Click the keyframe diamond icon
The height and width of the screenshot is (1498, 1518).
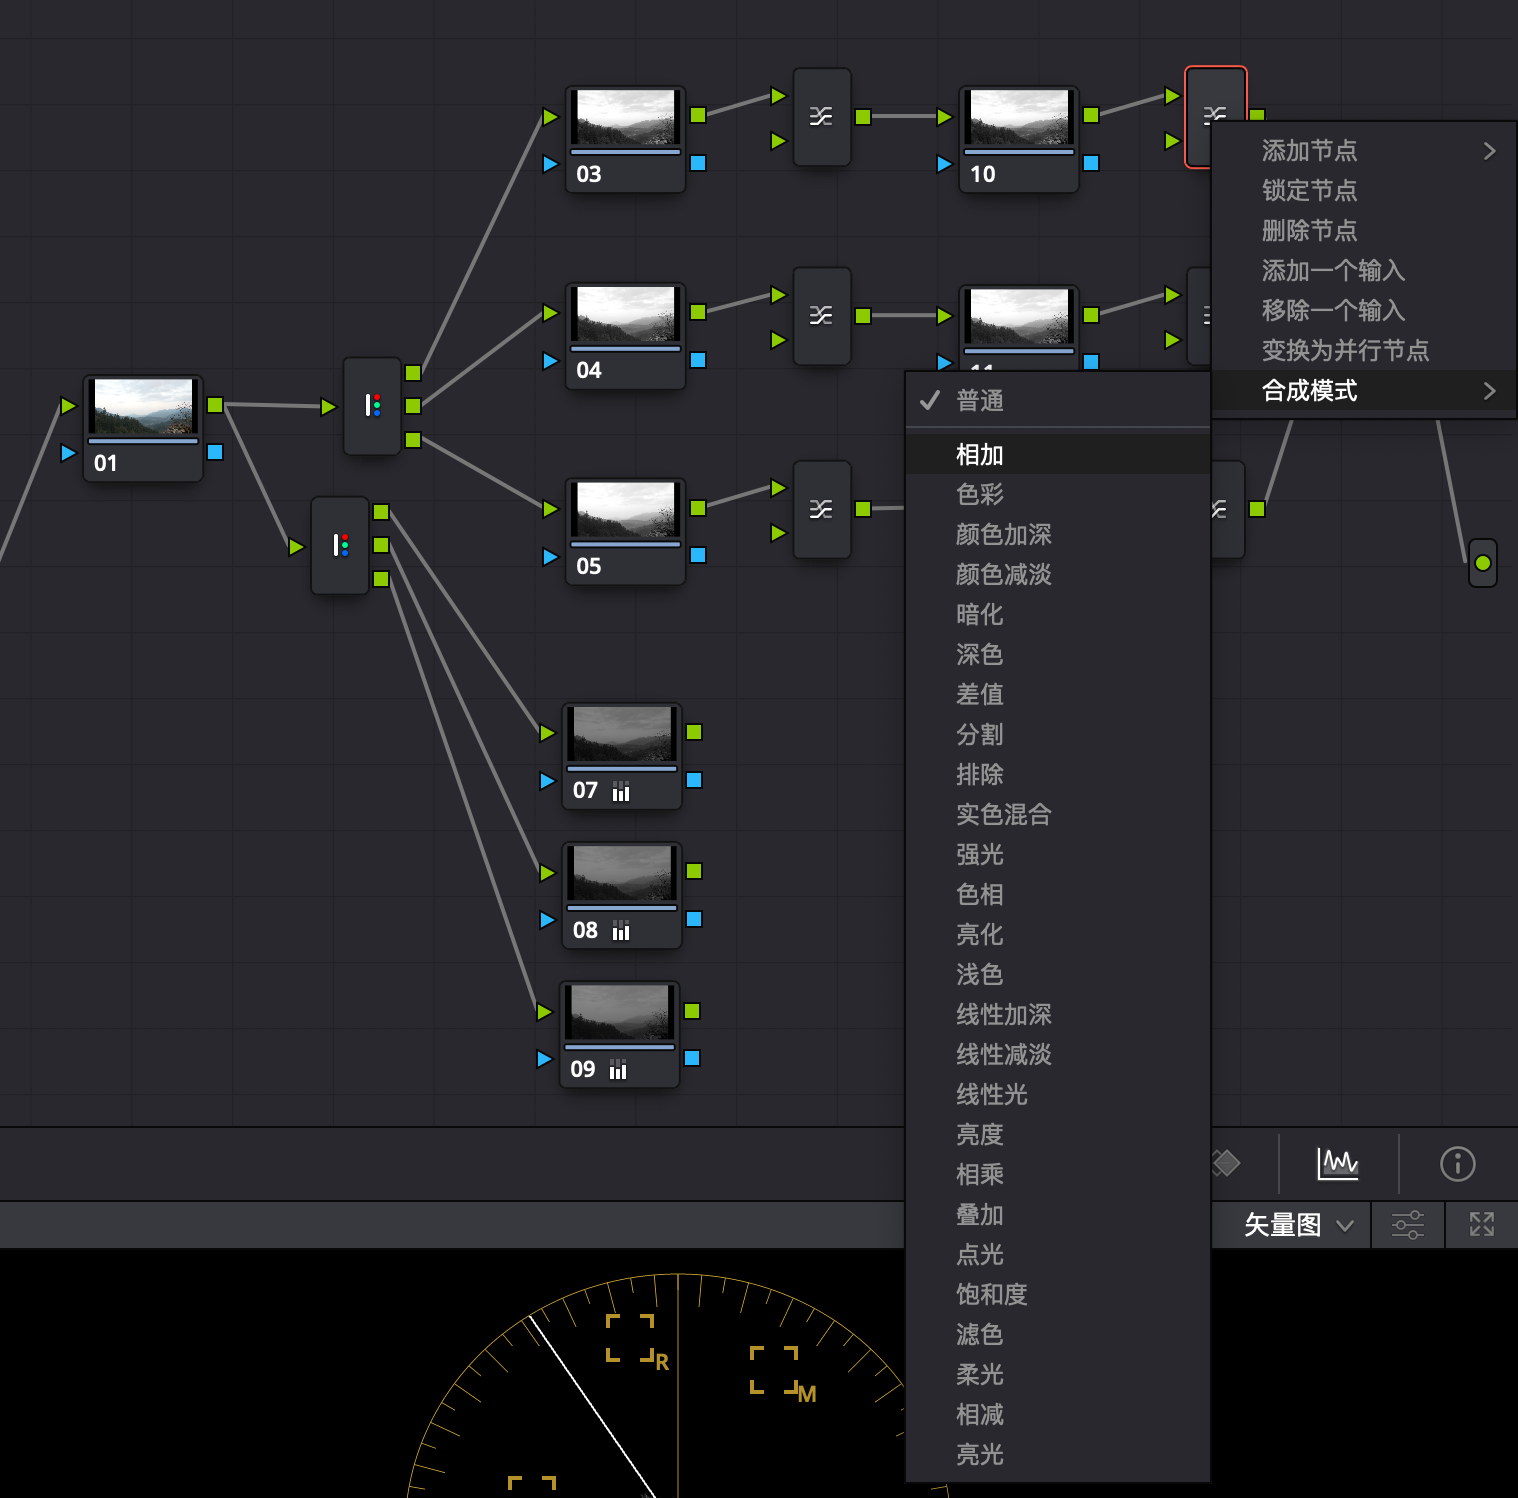coord(1226,1163)
